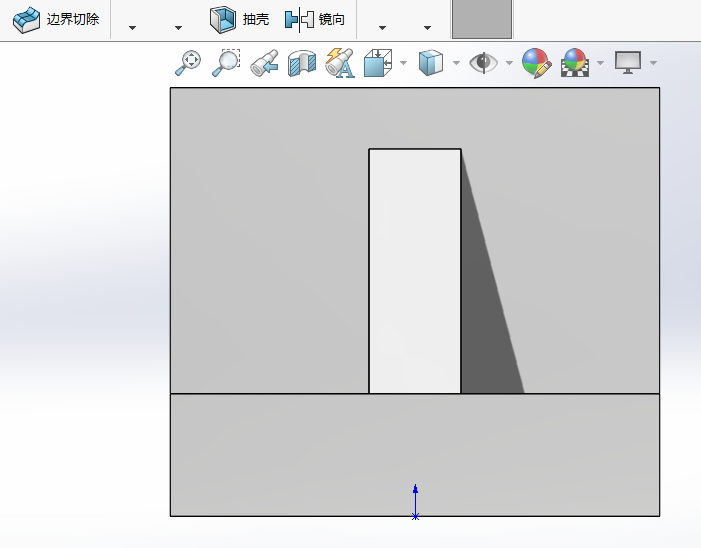The width and height of the screenshot is (701, 548).
Task: Select the Zoom to Area tool
Action: pyautogui.click(x=227, y=63)
